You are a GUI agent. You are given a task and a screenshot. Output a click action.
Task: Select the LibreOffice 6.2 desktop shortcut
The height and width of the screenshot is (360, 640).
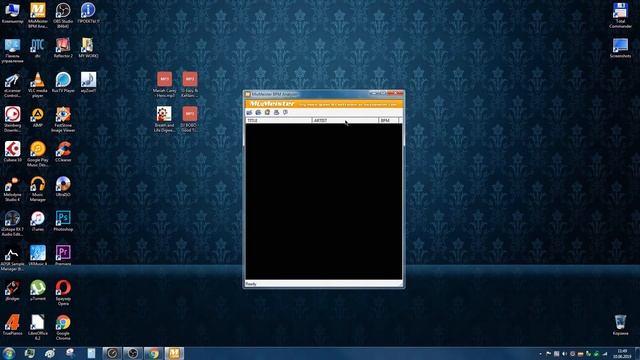(x=38, y=328)
